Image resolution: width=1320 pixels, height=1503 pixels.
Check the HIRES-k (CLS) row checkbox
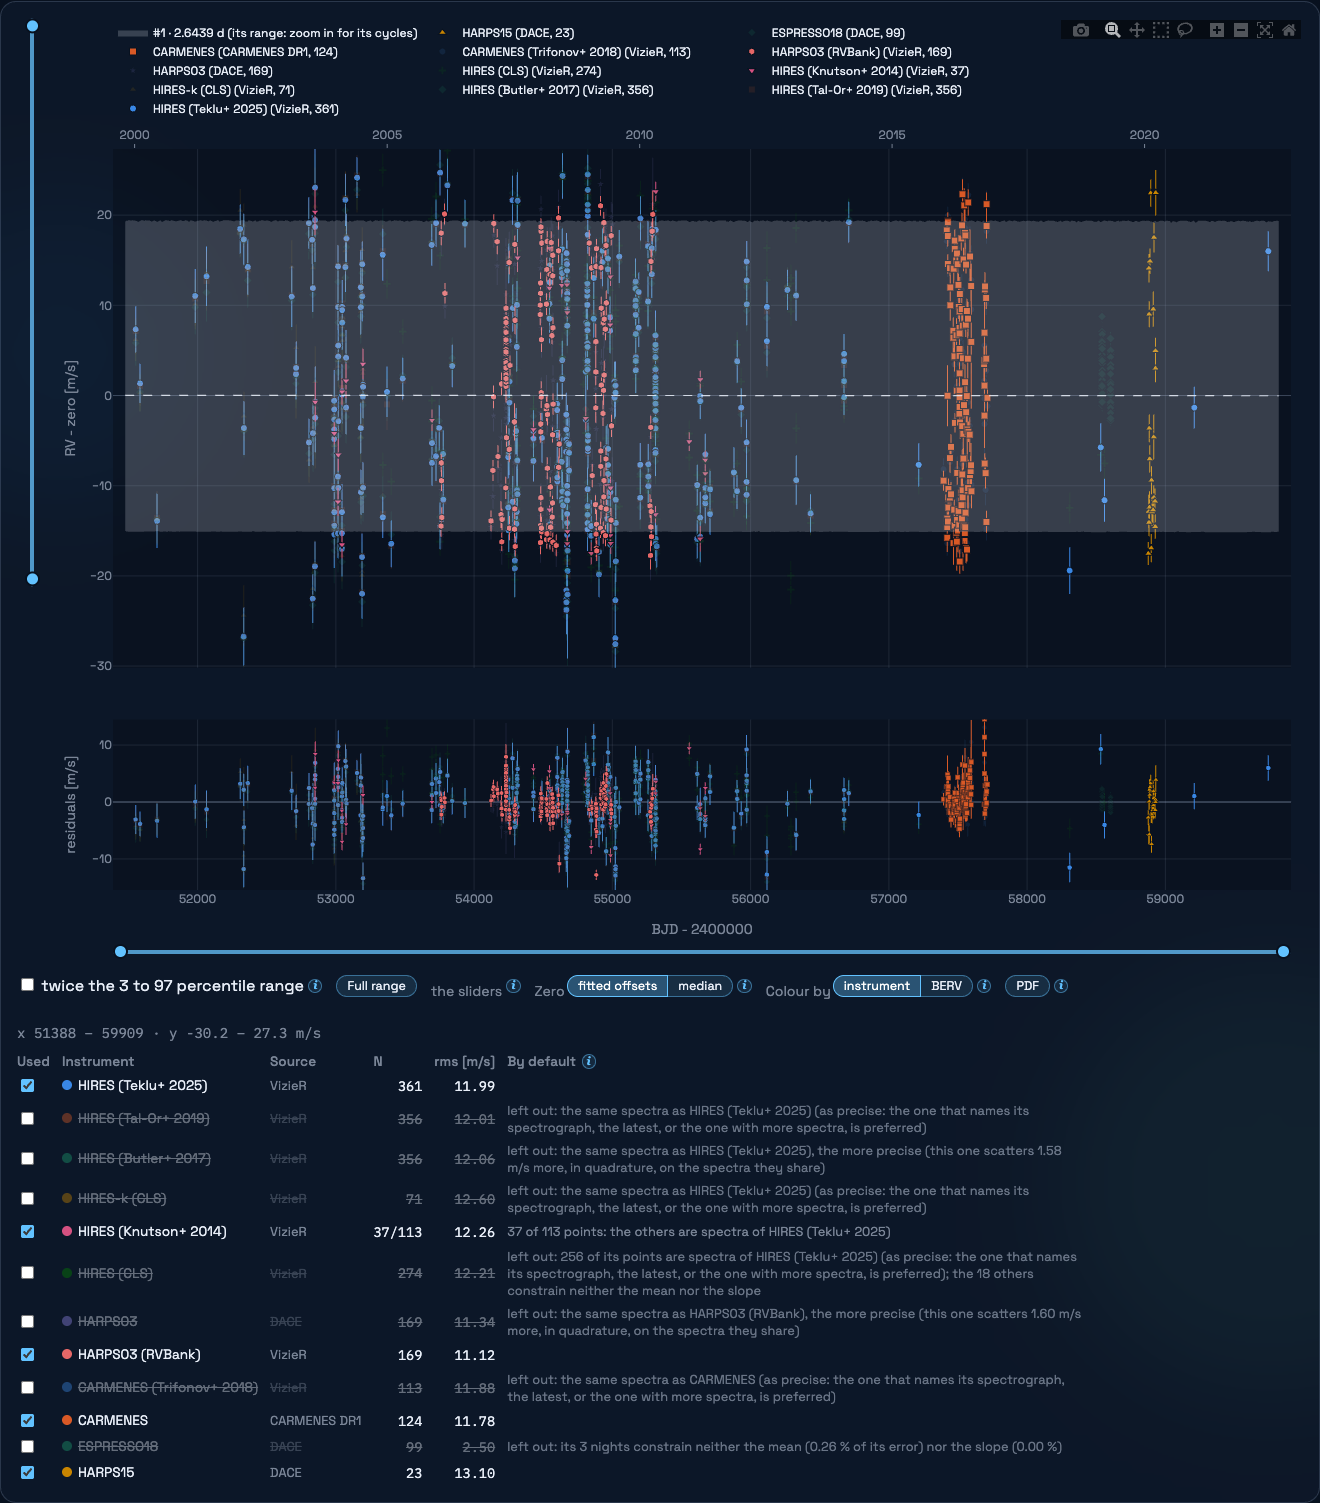pyautogui.click(x=27, y=1199)
